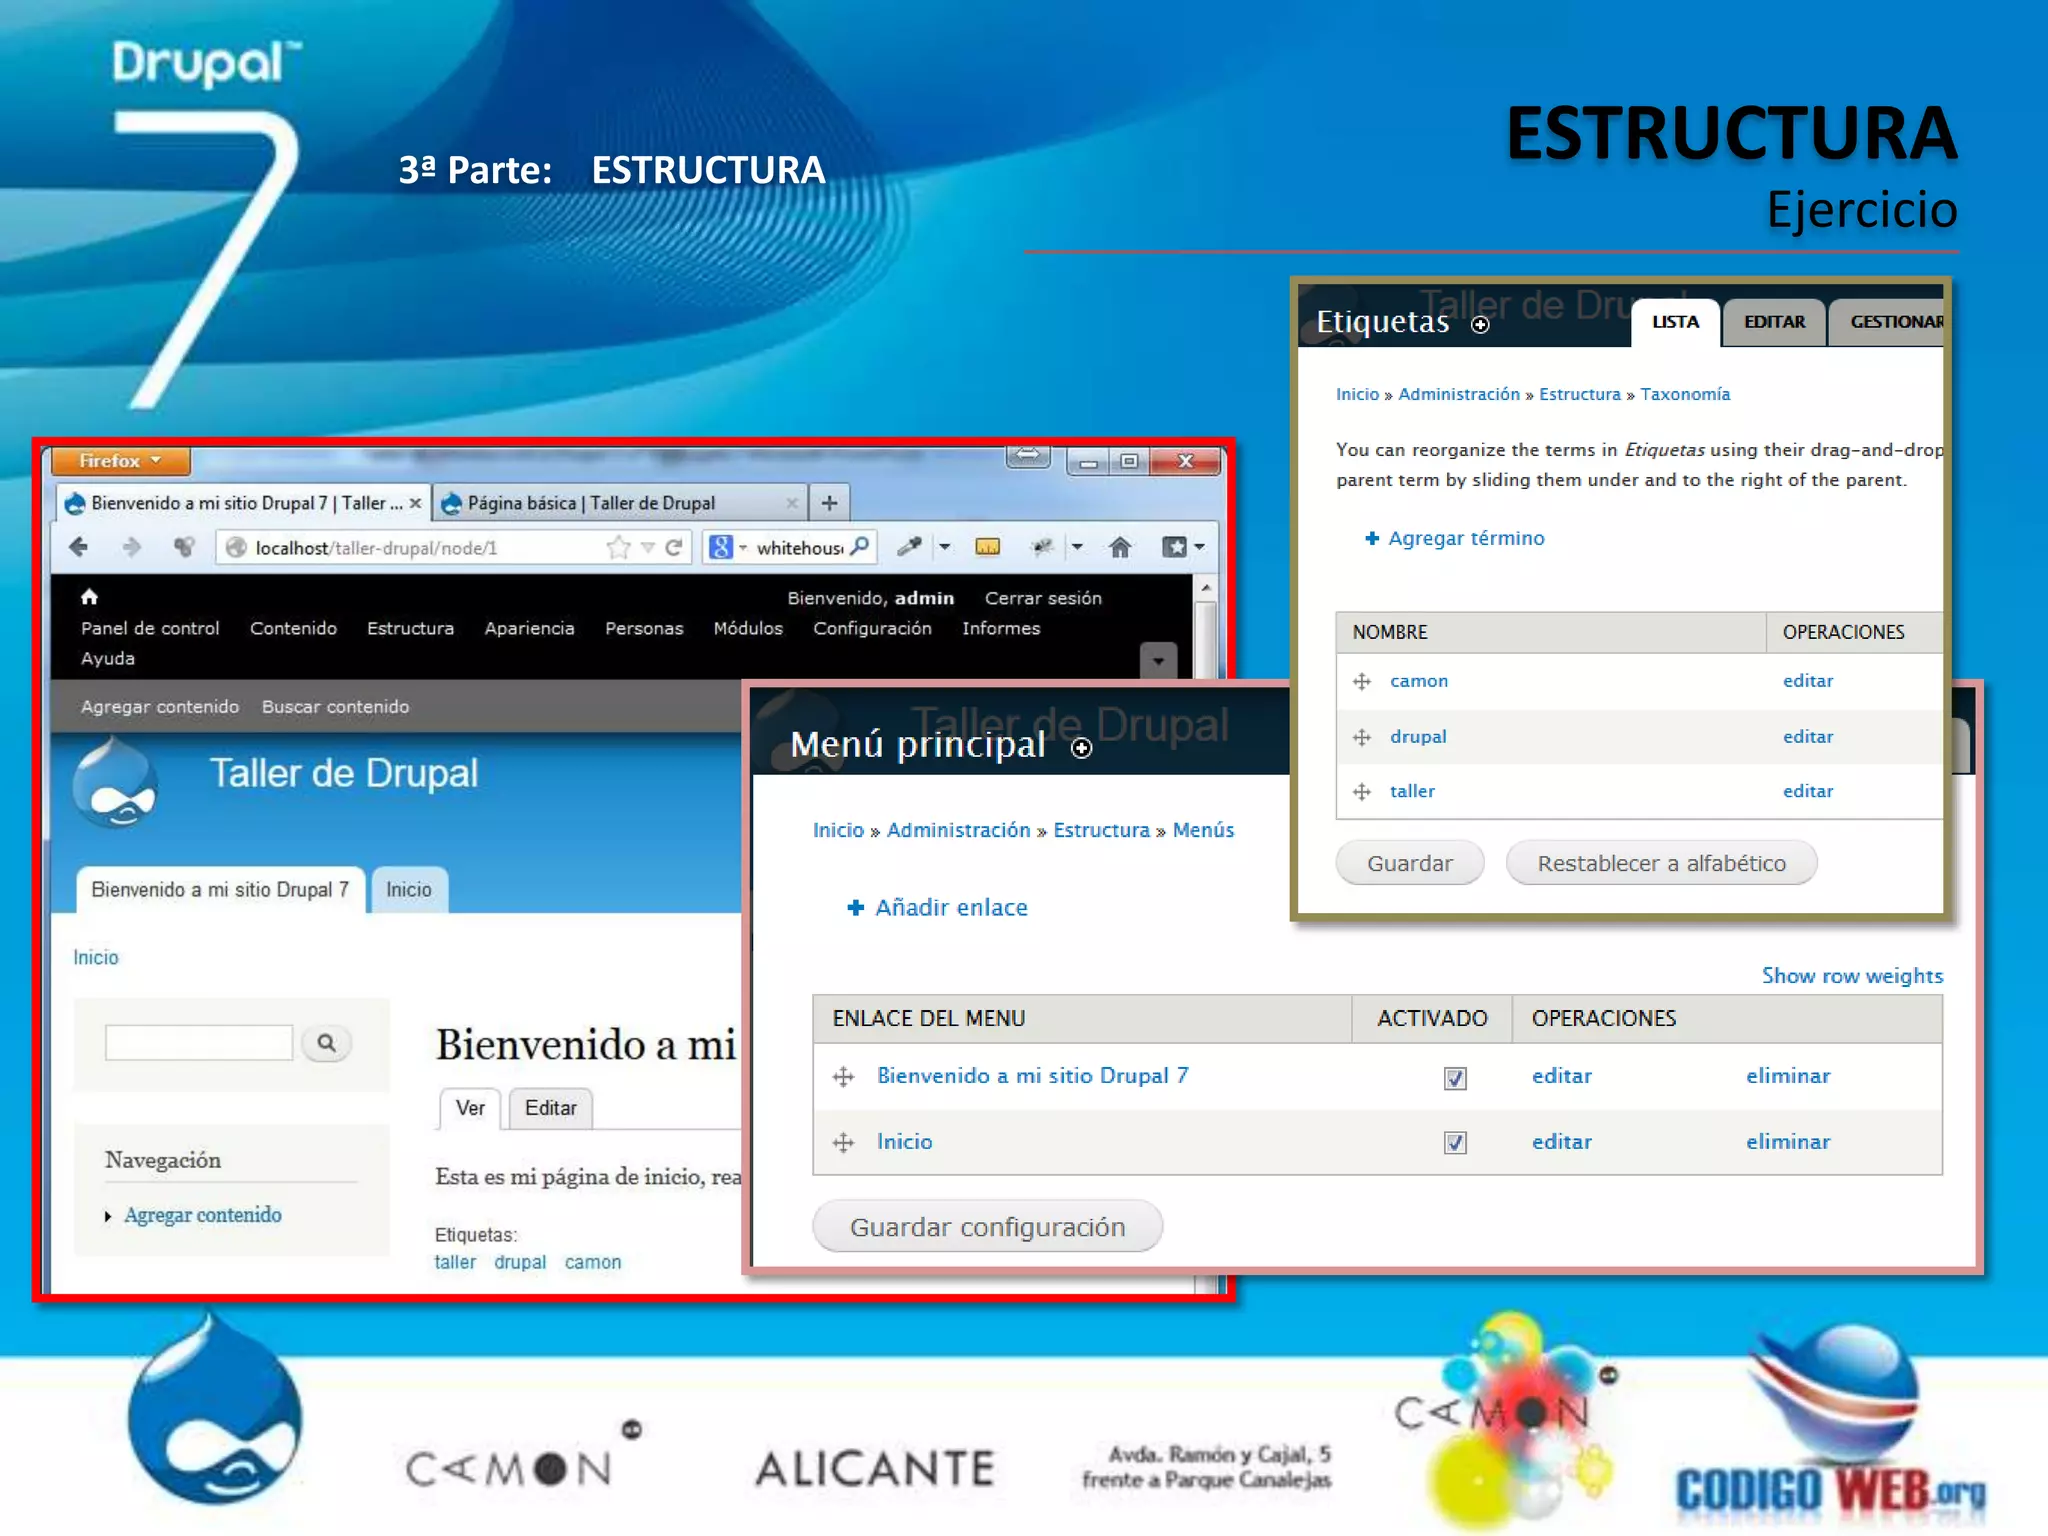This screenshot has height=1536, width=2048.
Task: Open the Firefox home page icon
Action: [1120, 547]
